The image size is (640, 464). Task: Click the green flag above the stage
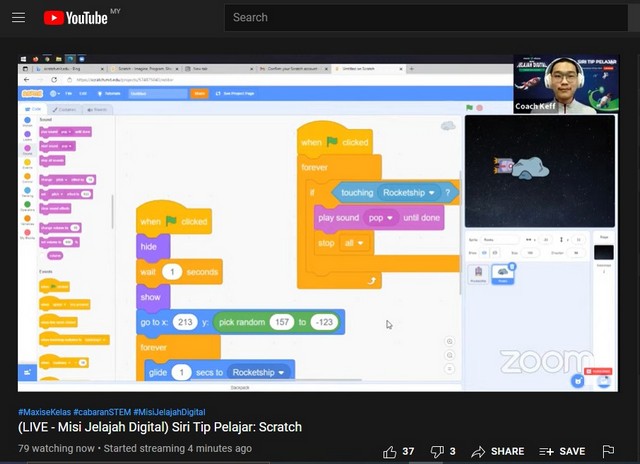point(468,107)
